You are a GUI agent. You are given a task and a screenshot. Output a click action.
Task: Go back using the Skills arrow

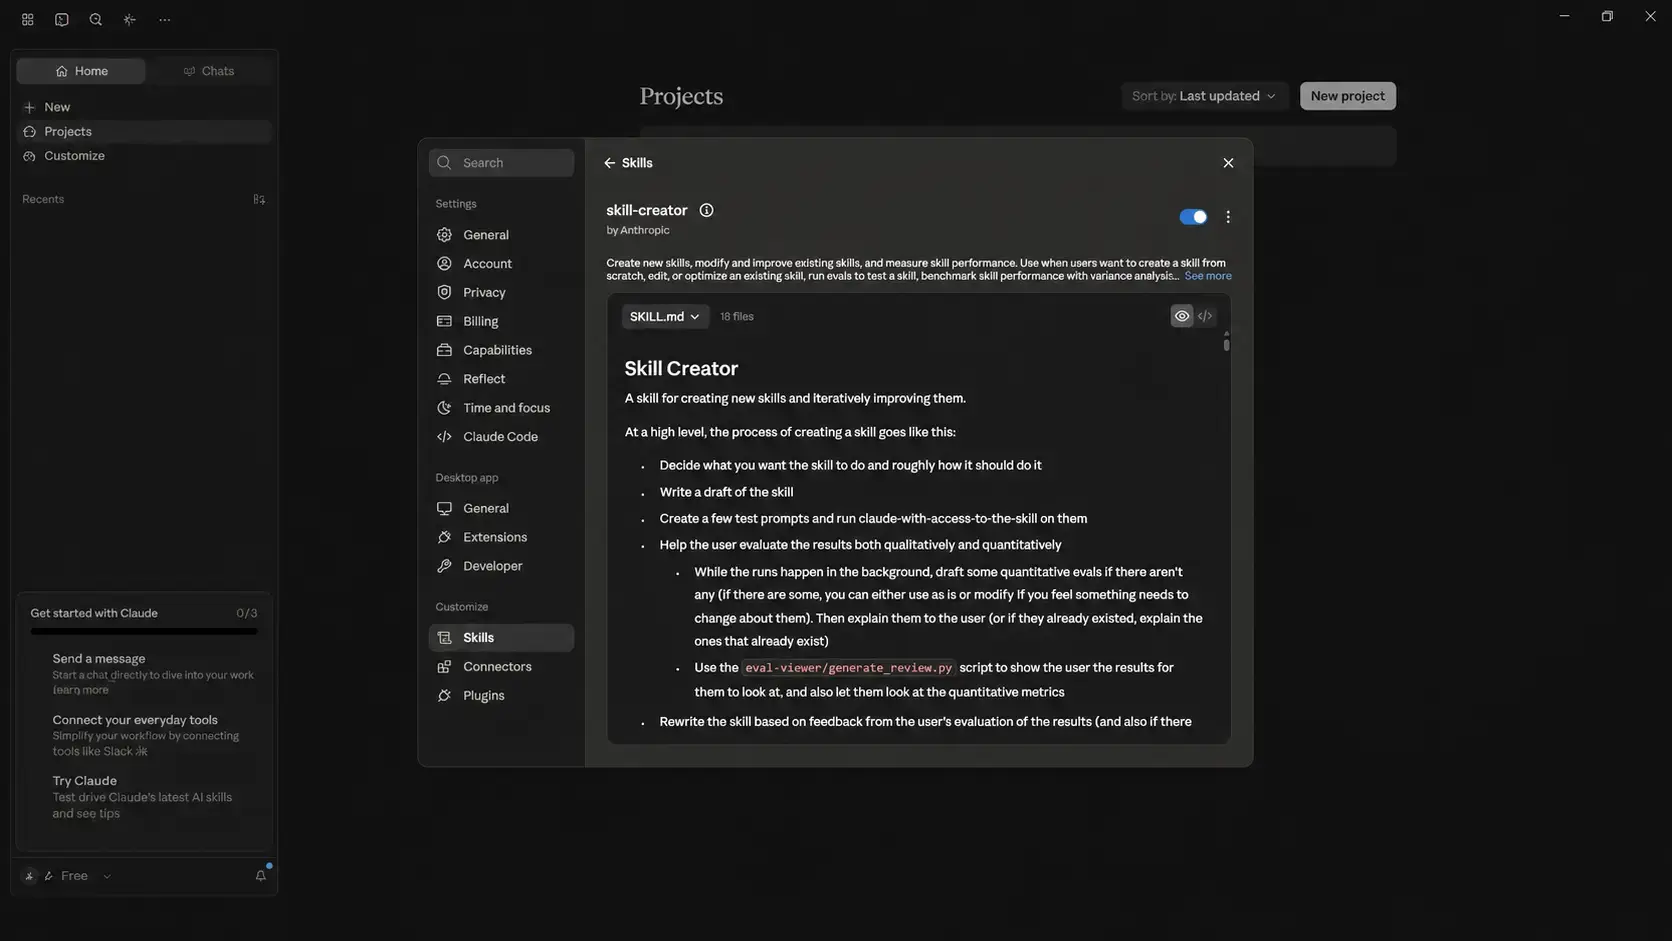click(x=610, y=163)
